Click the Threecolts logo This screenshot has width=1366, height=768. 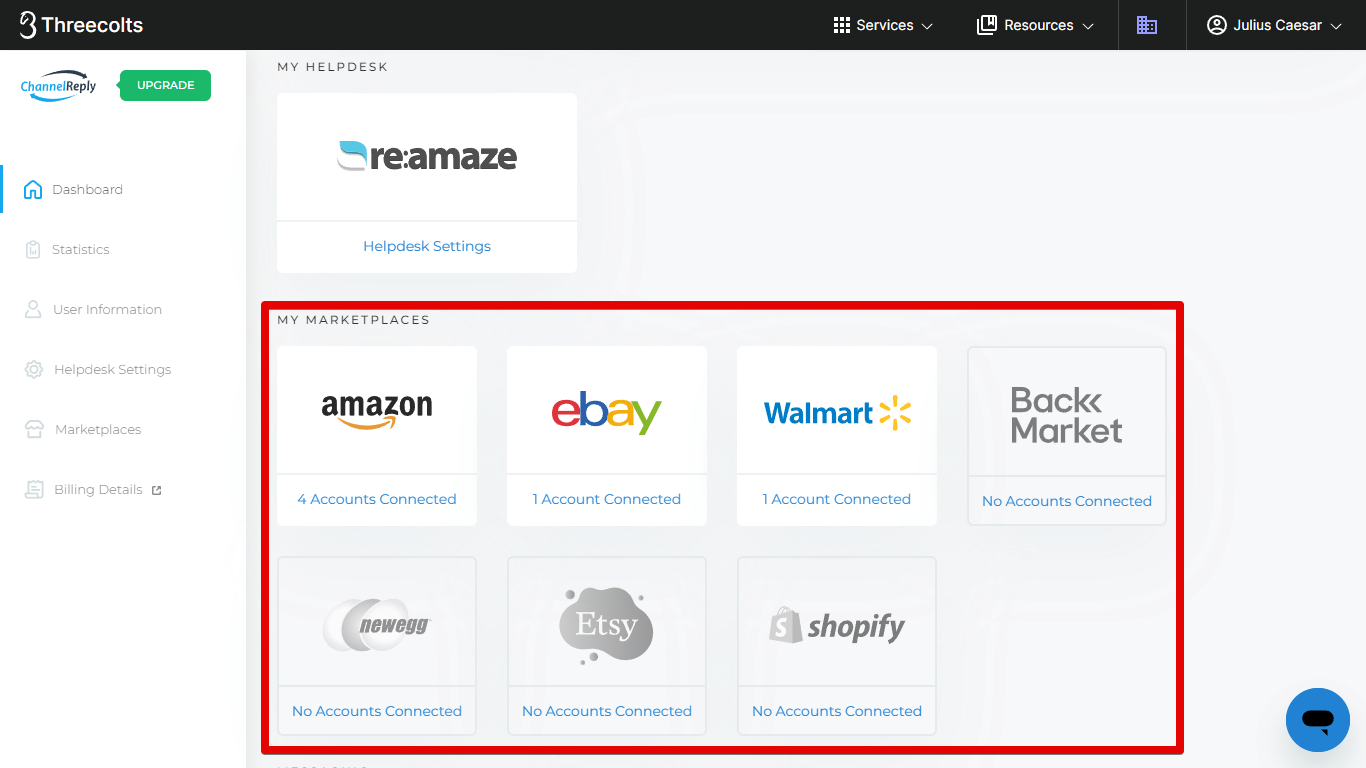coord(81,25)
